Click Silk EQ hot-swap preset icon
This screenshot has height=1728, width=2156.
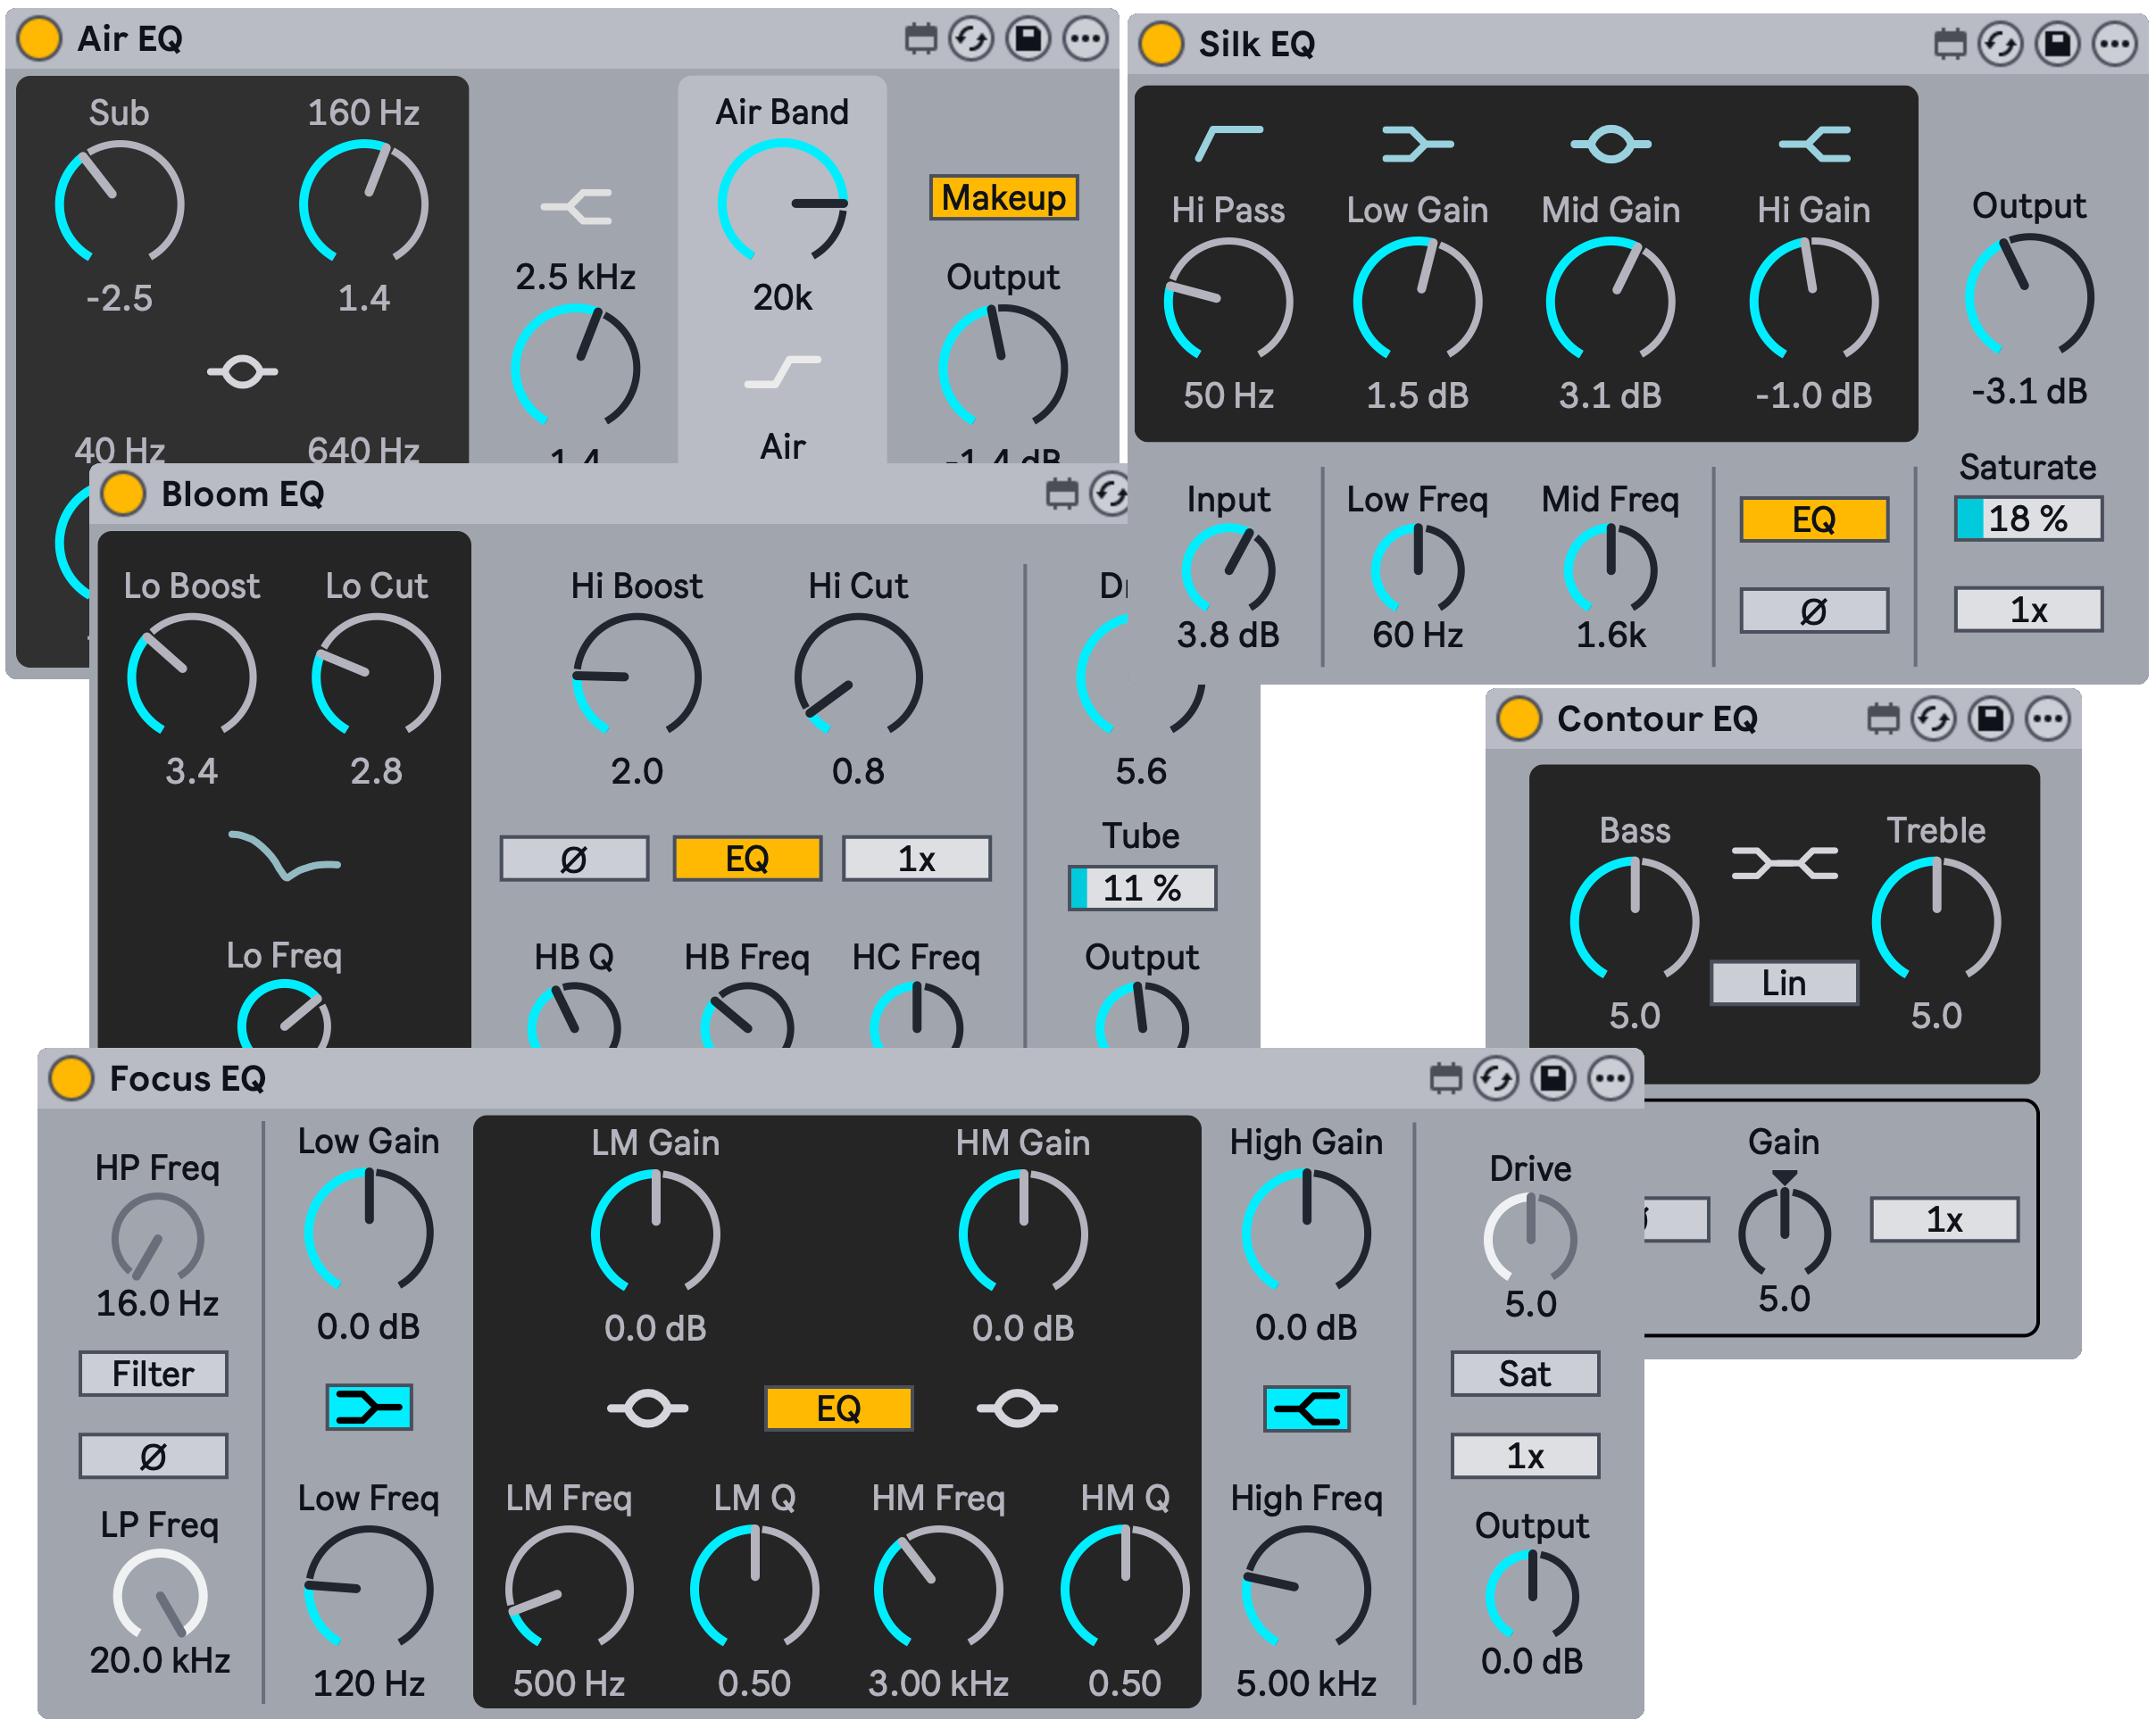pyautogui.click(x=2000, y=44)
